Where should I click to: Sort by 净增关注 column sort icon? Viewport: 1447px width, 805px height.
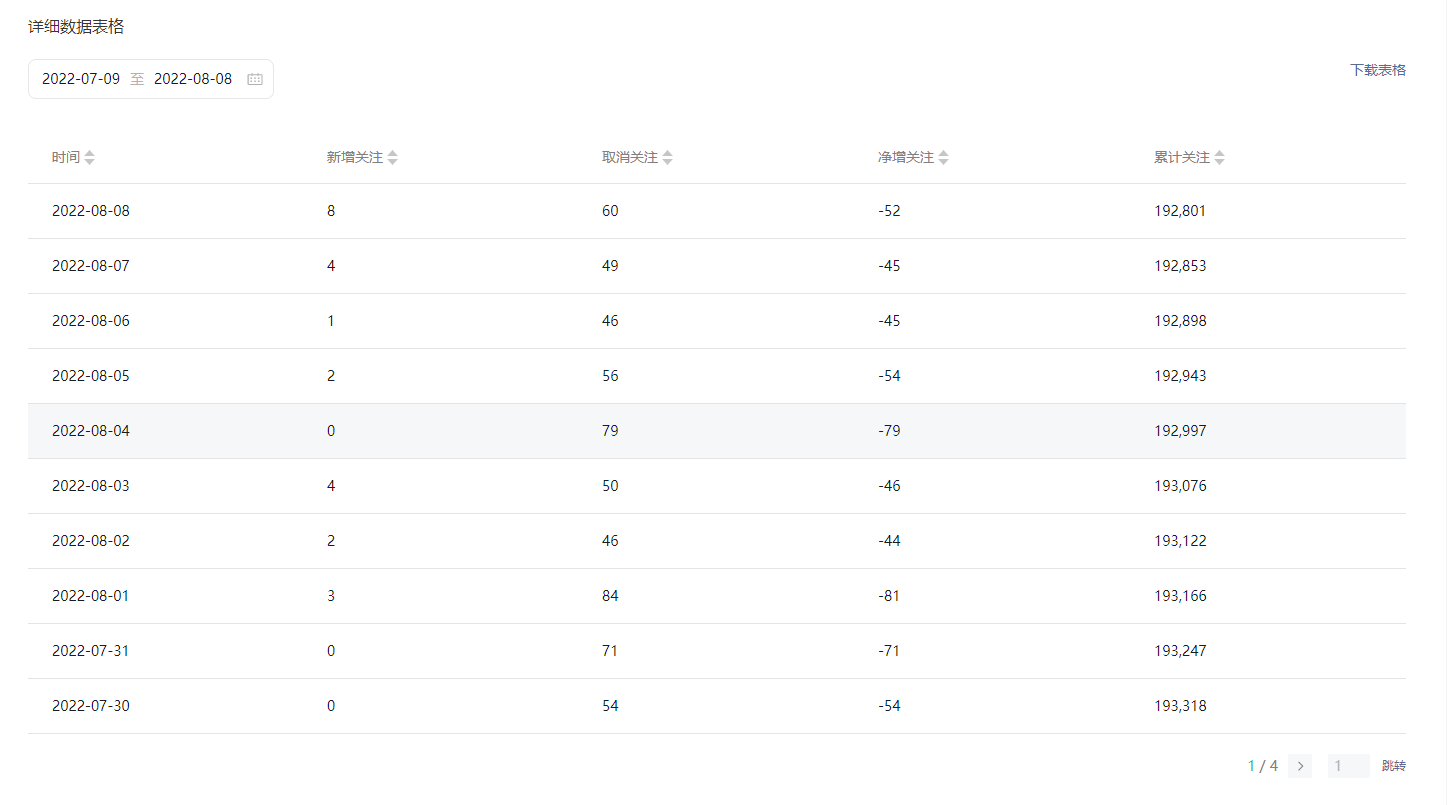[944, 158]
